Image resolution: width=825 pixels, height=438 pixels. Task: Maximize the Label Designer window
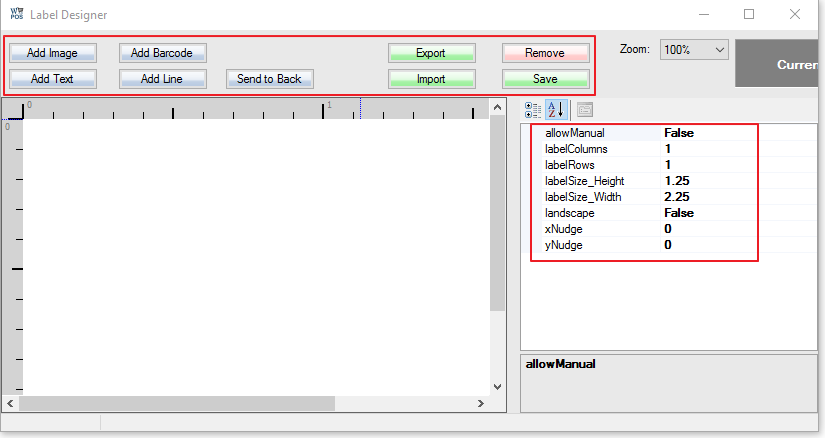749,14
